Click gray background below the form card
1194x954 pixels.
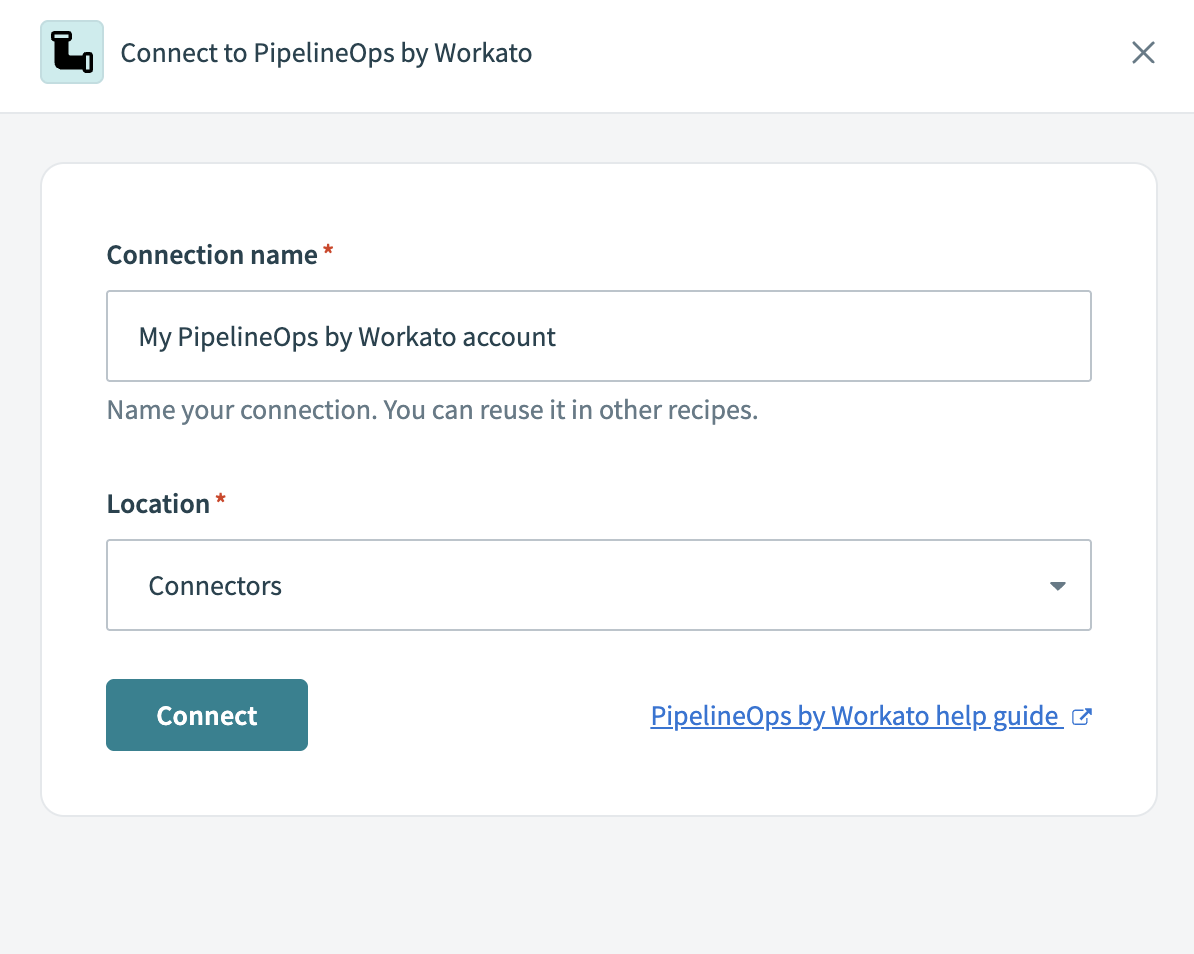(598, 885)
